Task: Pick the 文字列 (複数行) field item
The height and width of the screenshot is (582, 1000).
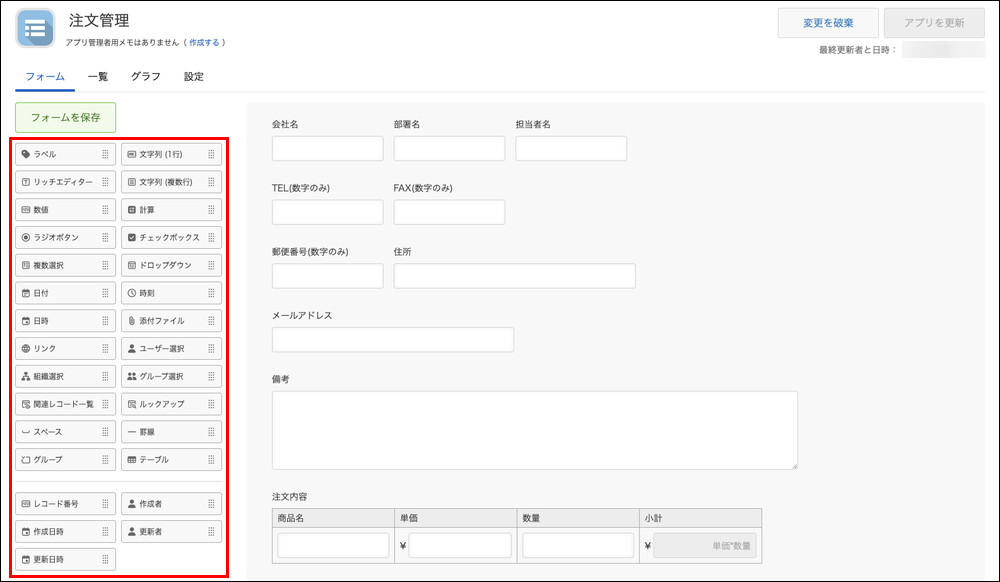Action: (172, 182)
